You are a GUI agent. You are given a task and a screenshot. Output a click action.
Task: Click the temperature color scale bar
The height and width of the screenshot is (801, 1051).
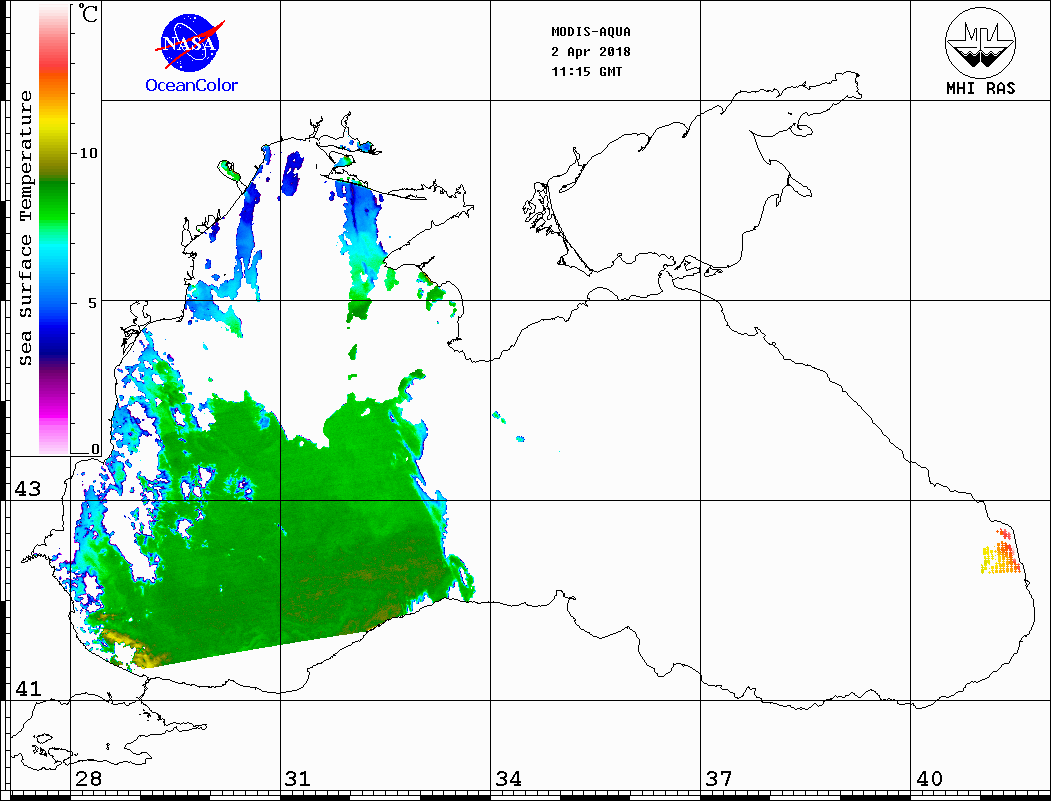54,229
